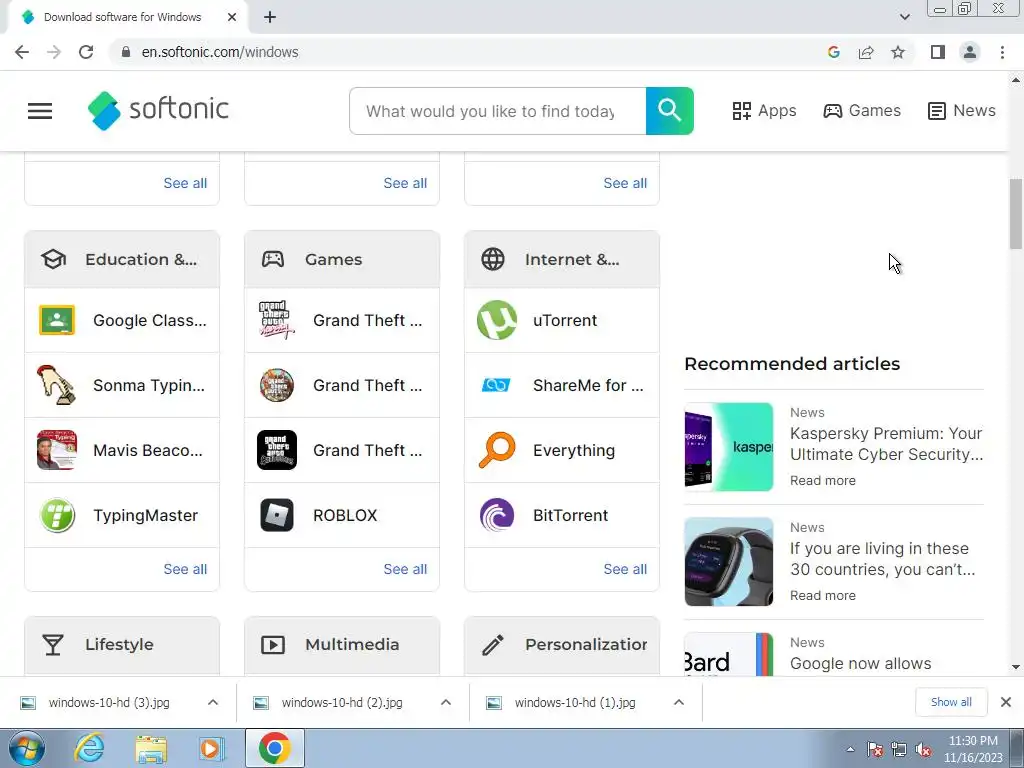Click the Google icon in address bar
The height and width of the screenshot is (768, 1024).
pos(833,52)
